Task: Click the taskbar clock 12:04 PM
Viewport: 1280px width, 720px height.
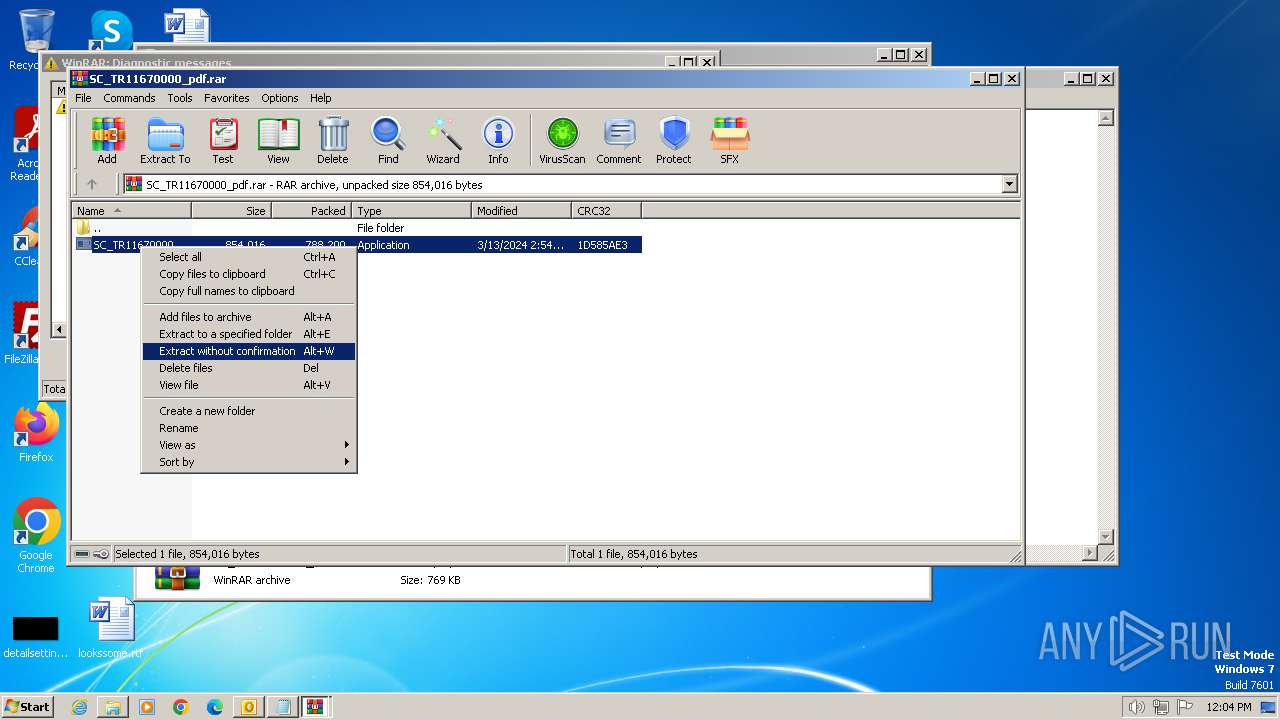Action: (1229, 707)
